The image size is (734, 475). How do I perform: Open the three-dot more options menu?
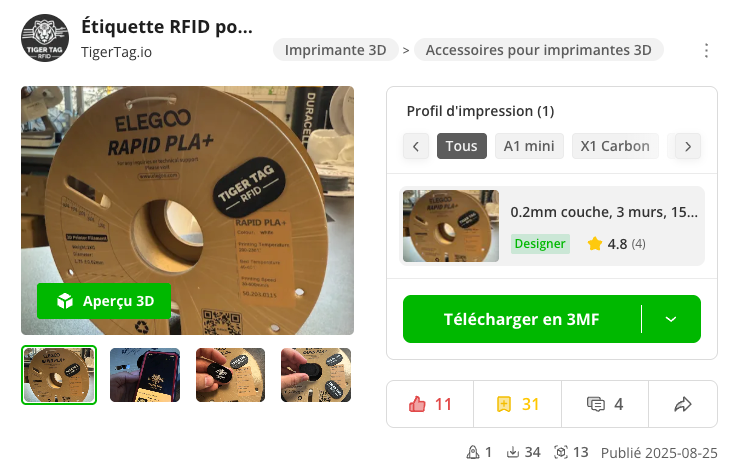(706, 50)
